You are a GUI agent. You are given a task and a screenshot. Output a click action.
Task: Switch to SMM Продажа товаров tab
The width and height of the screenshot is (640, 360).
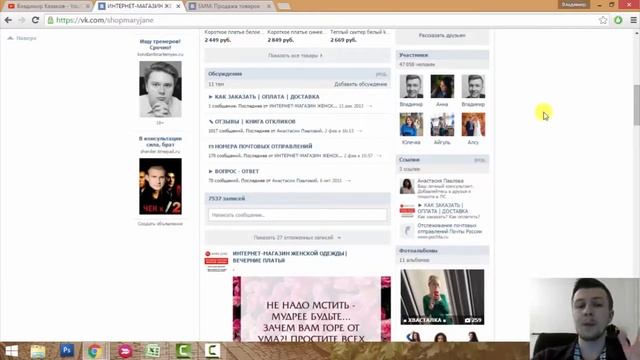coord(230,6)
